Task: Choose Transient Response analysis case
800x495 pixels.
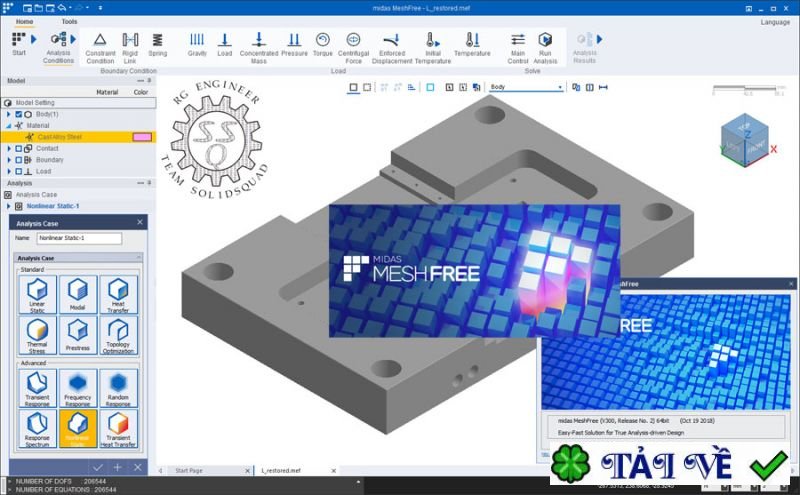Action: click(37, 388)
